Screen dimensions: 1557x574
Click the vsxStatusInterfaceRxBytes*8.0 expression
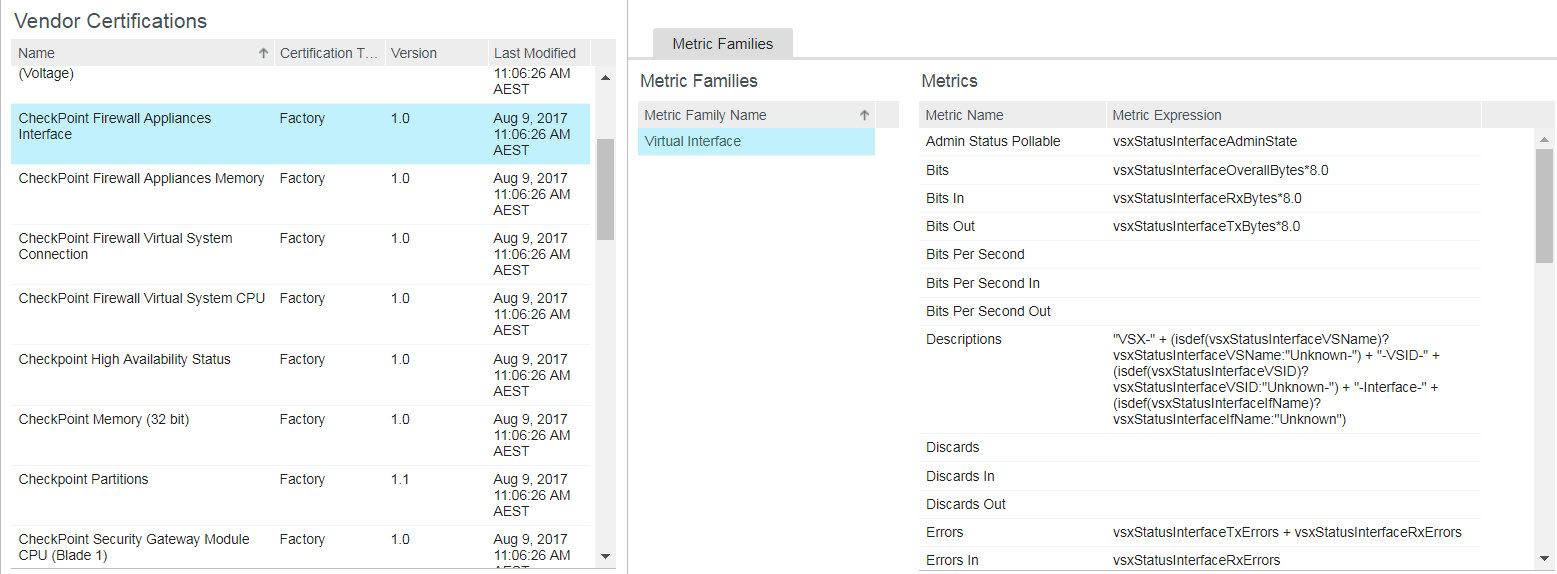tap(1207, 198)
